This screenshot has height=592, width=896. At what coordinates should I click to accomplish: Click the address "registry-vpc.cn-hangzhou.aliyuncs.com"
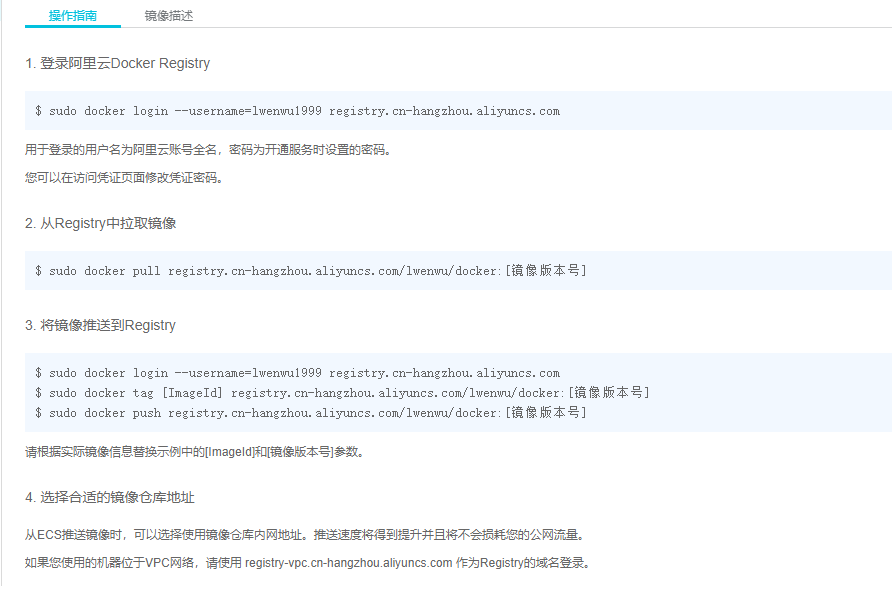click(349, 563)
